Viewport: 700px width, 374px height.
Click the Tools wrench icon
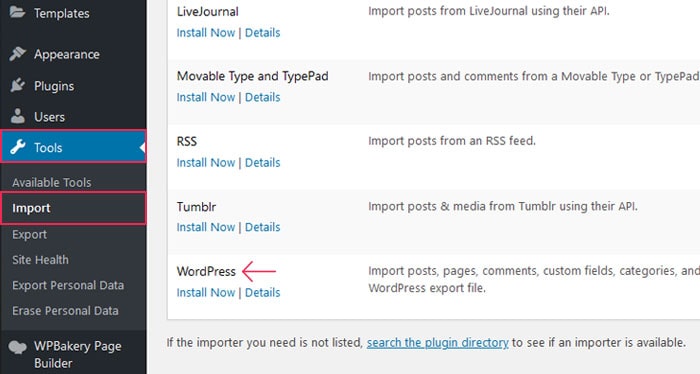[17, 147]
